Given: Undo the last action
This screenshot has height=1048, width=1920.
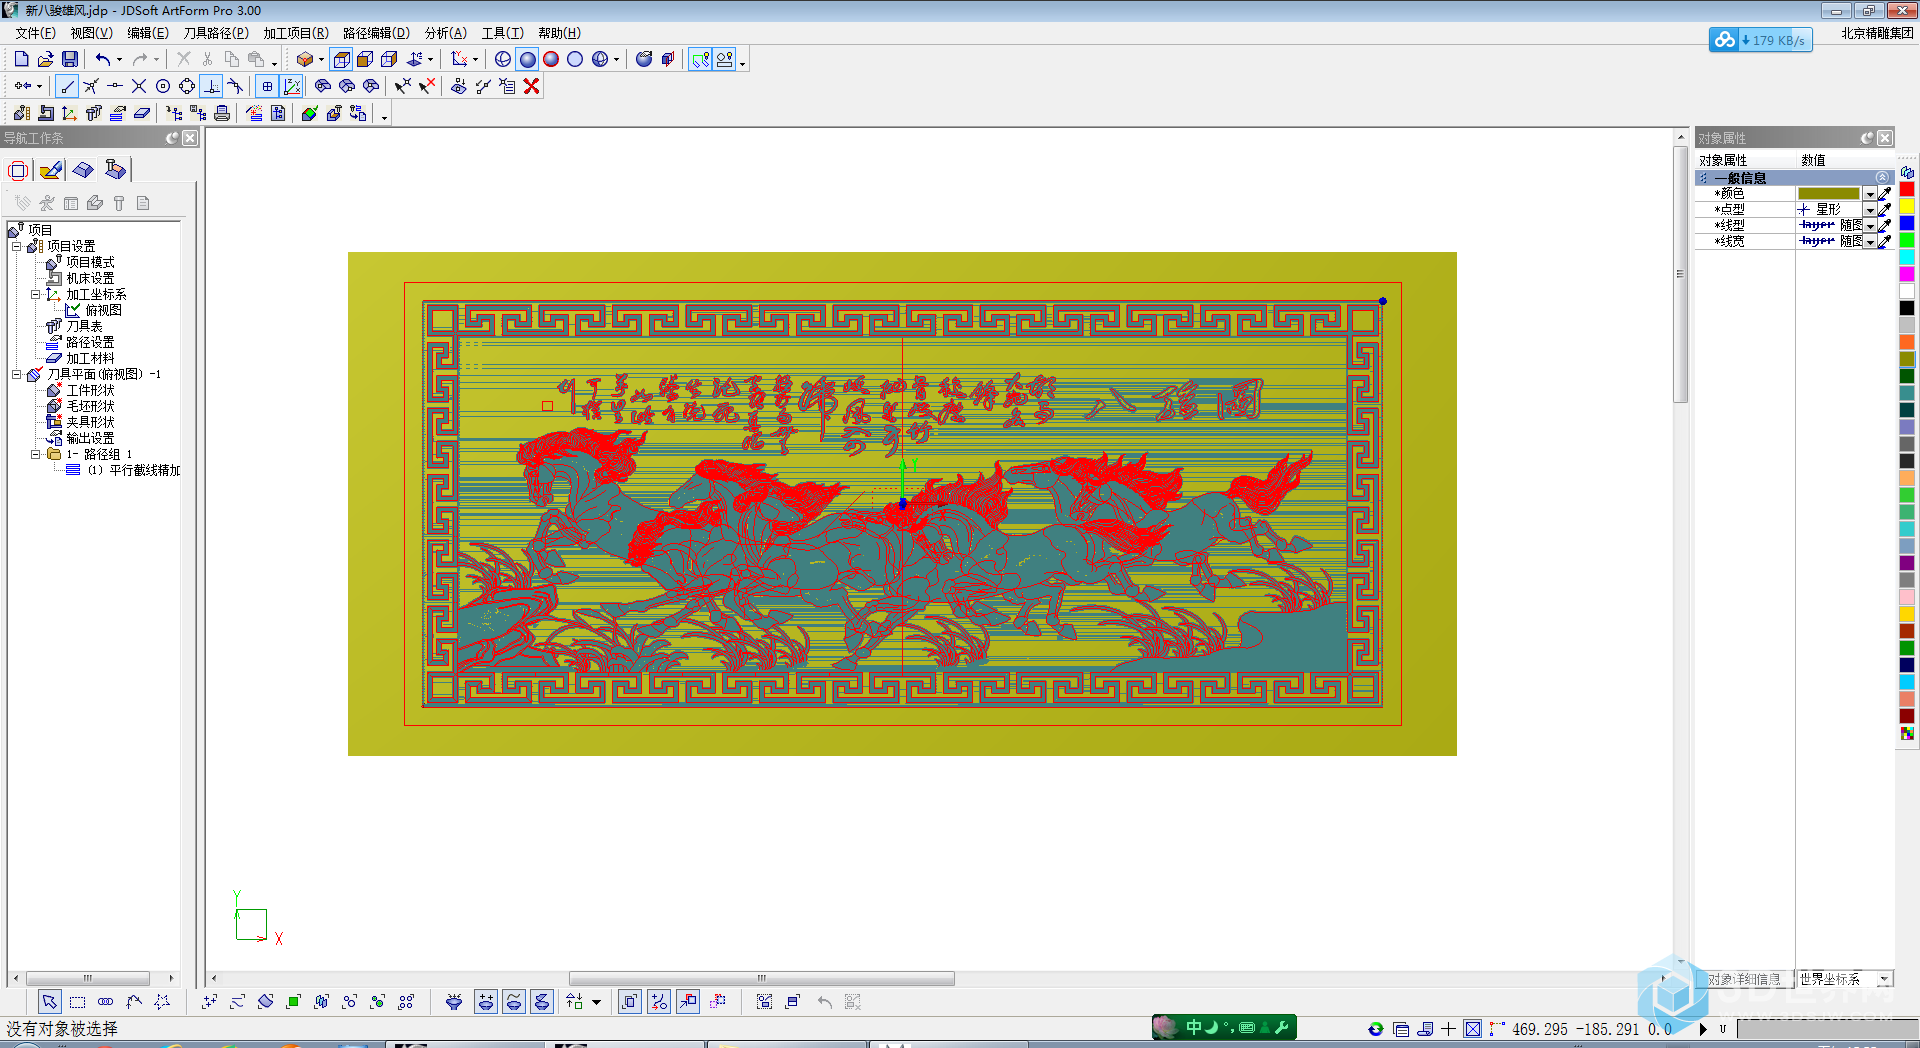Looking at the screenshot, I should [102, 59].
